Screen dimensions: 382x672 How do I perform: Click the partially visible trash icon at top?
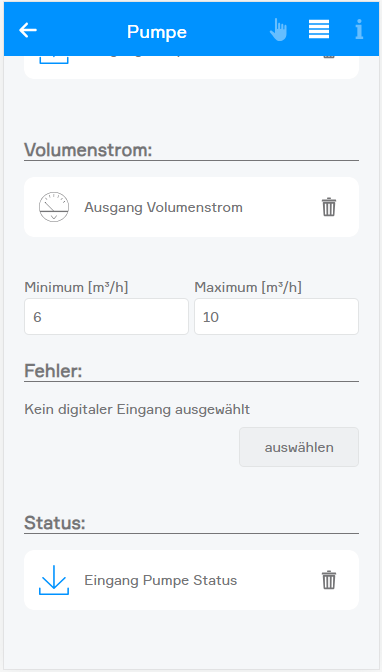[329, 57]
